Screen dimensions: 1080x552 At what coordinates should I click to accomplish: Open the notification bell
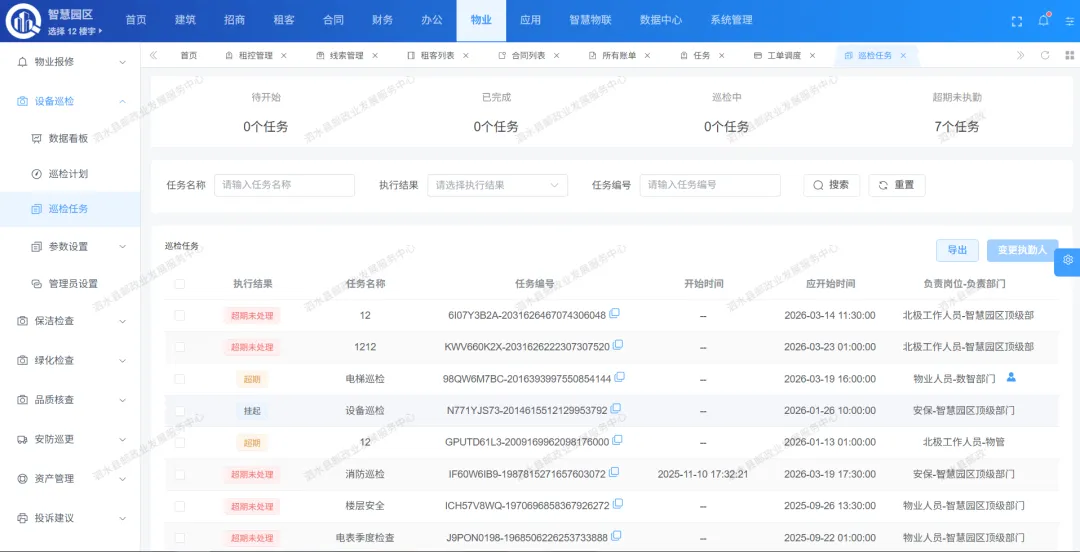[x=1043, y=21]
